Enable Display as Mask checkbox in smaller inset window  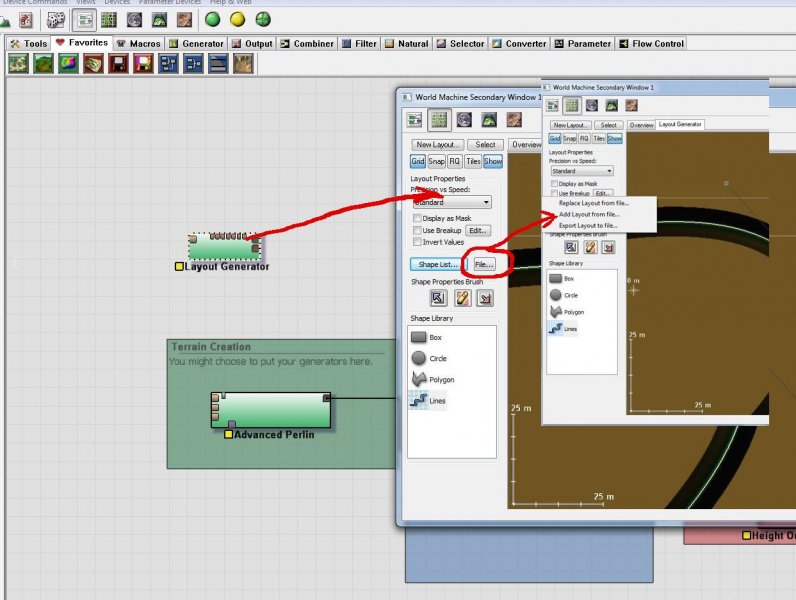[x=554, y=184]
